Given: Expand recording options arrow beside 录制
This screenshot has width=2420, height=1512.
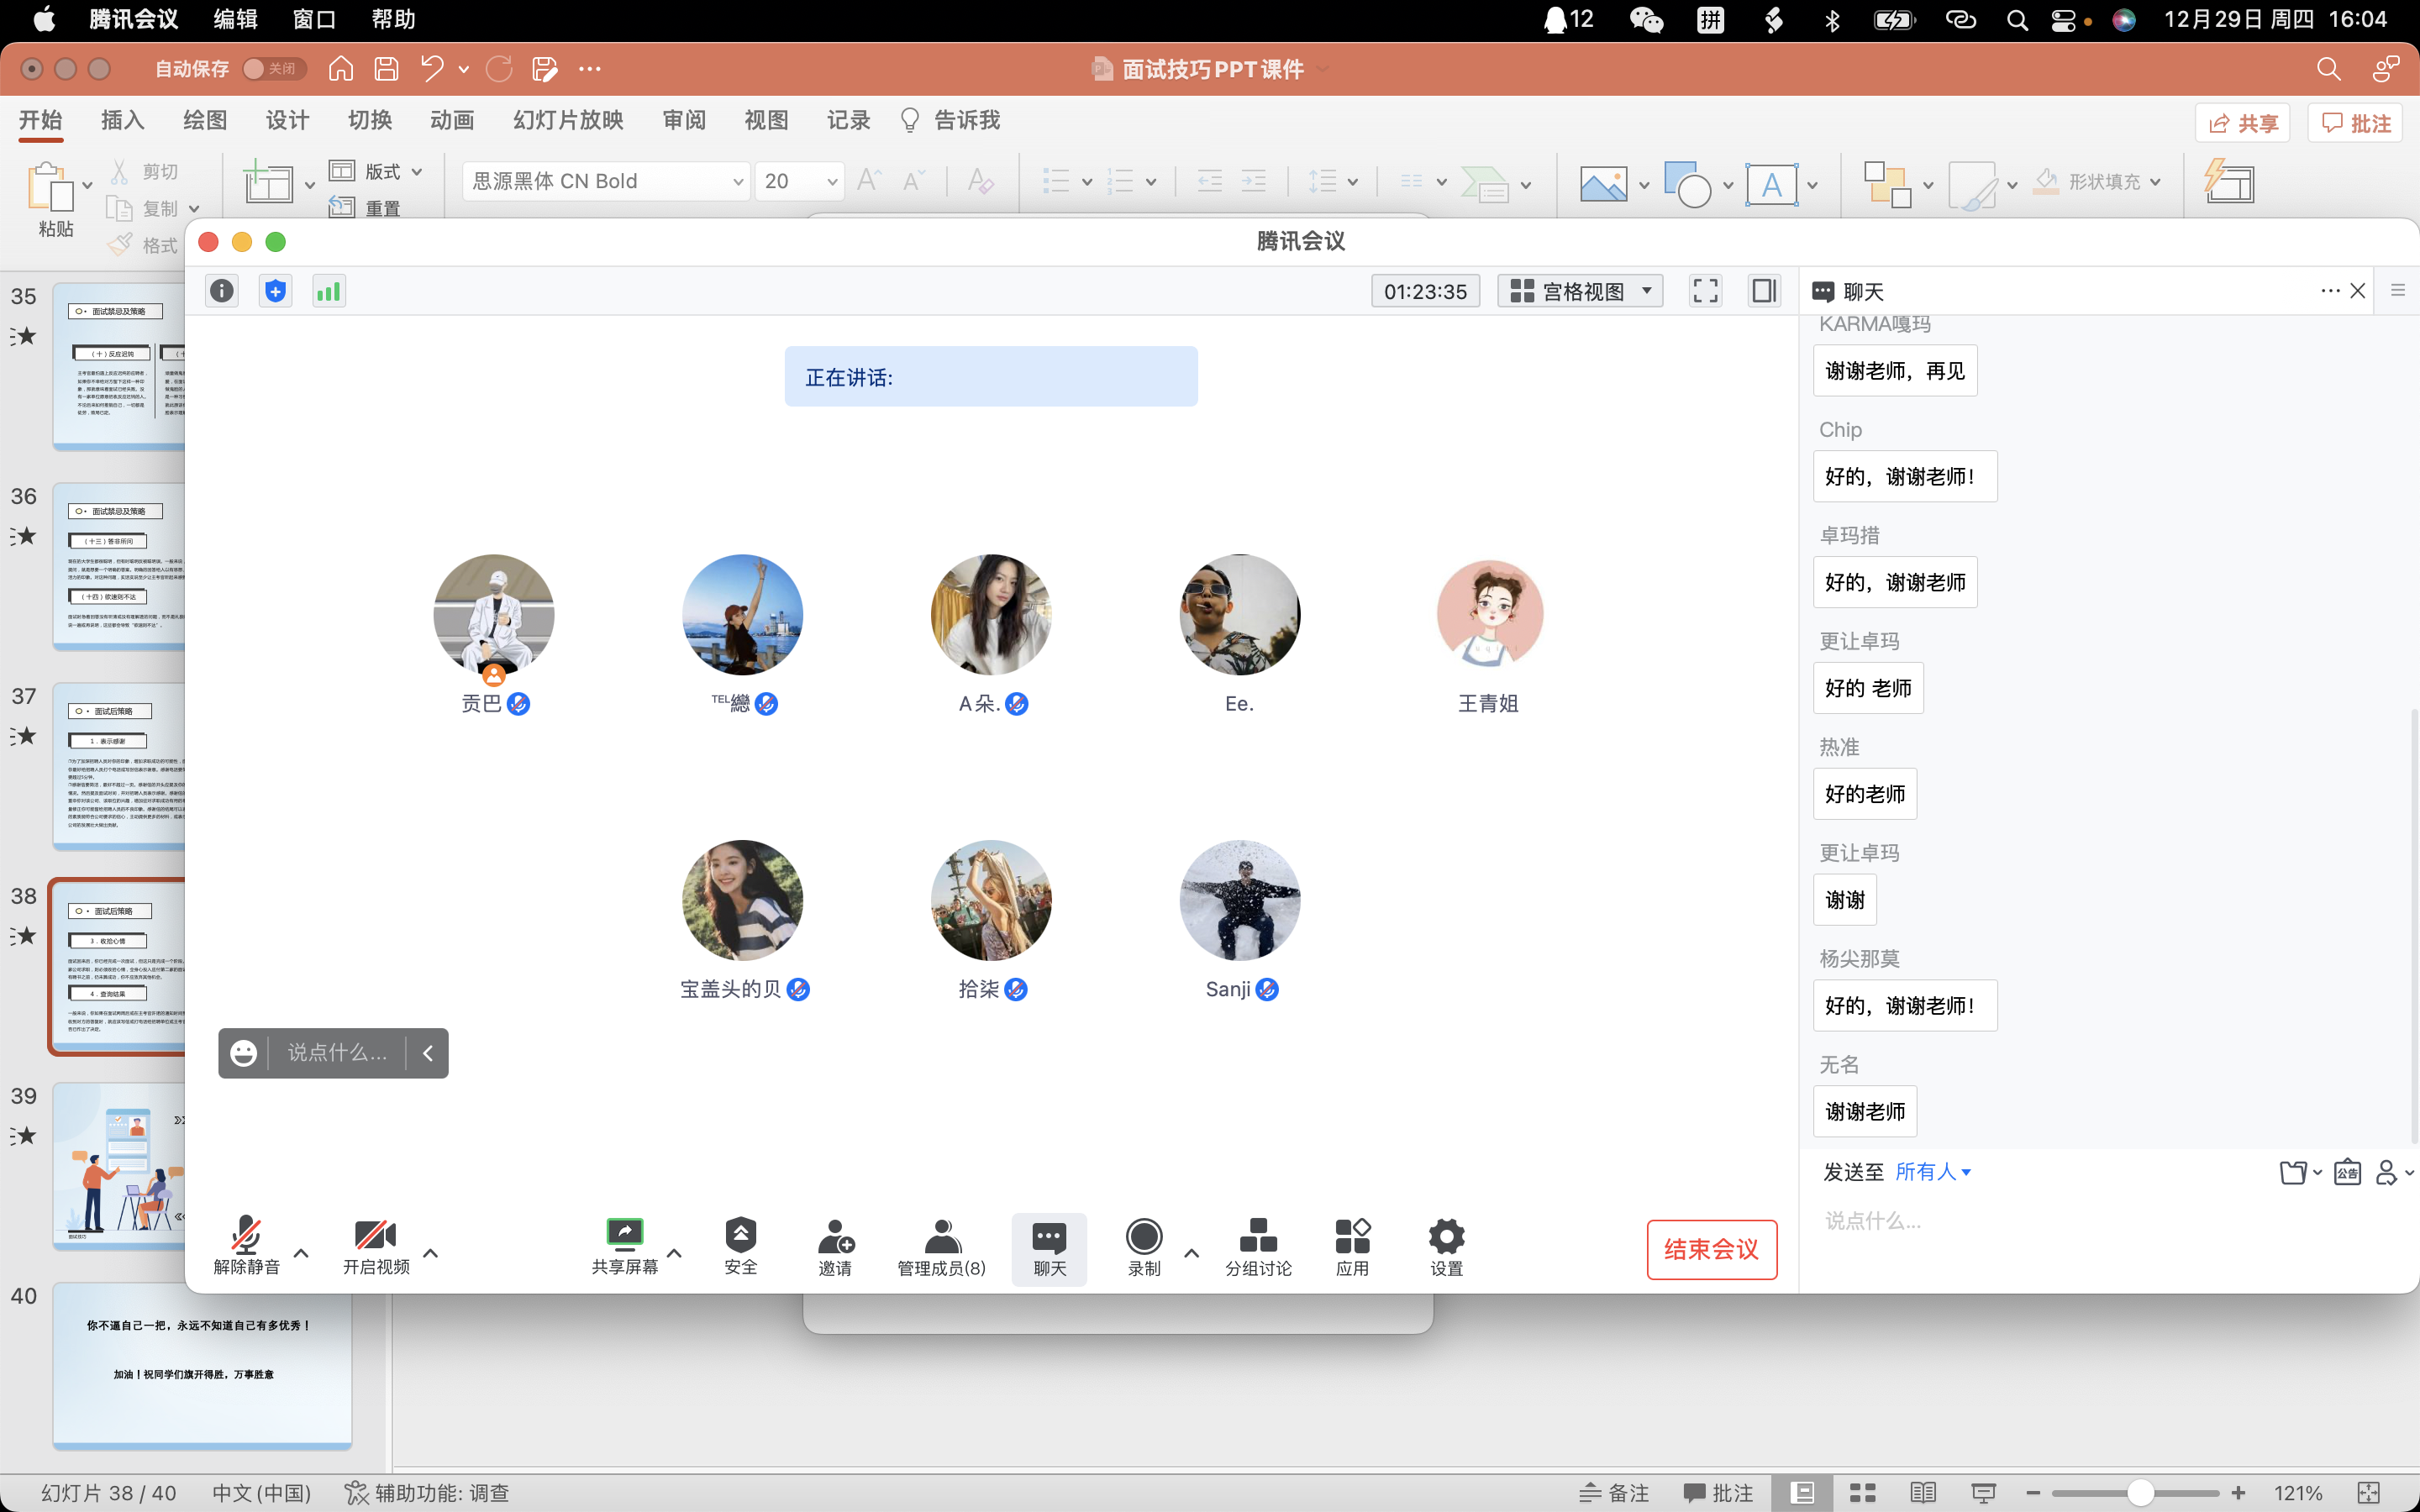Looking at the screenshot, I should pos(1191,1253).
